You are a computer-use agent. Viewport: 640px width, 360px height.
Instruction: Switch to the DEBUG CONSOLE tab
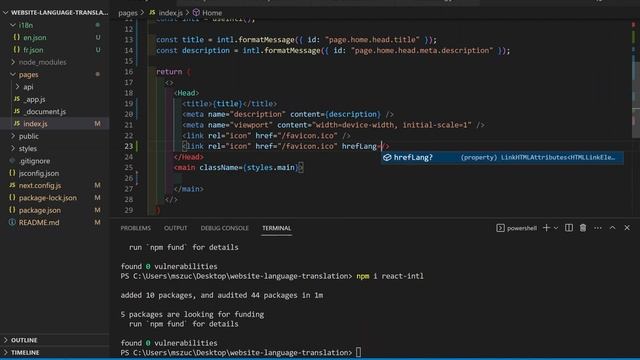tap(224, 228)
